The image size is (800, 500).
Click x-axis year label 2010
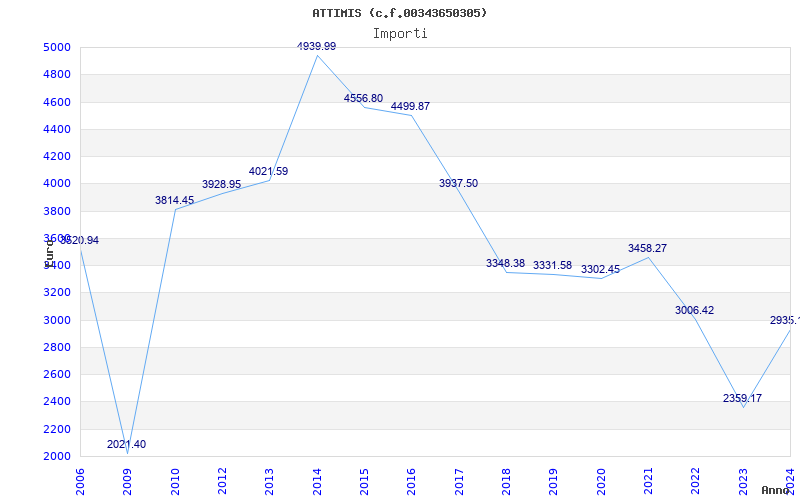click(x=175, y=482)
